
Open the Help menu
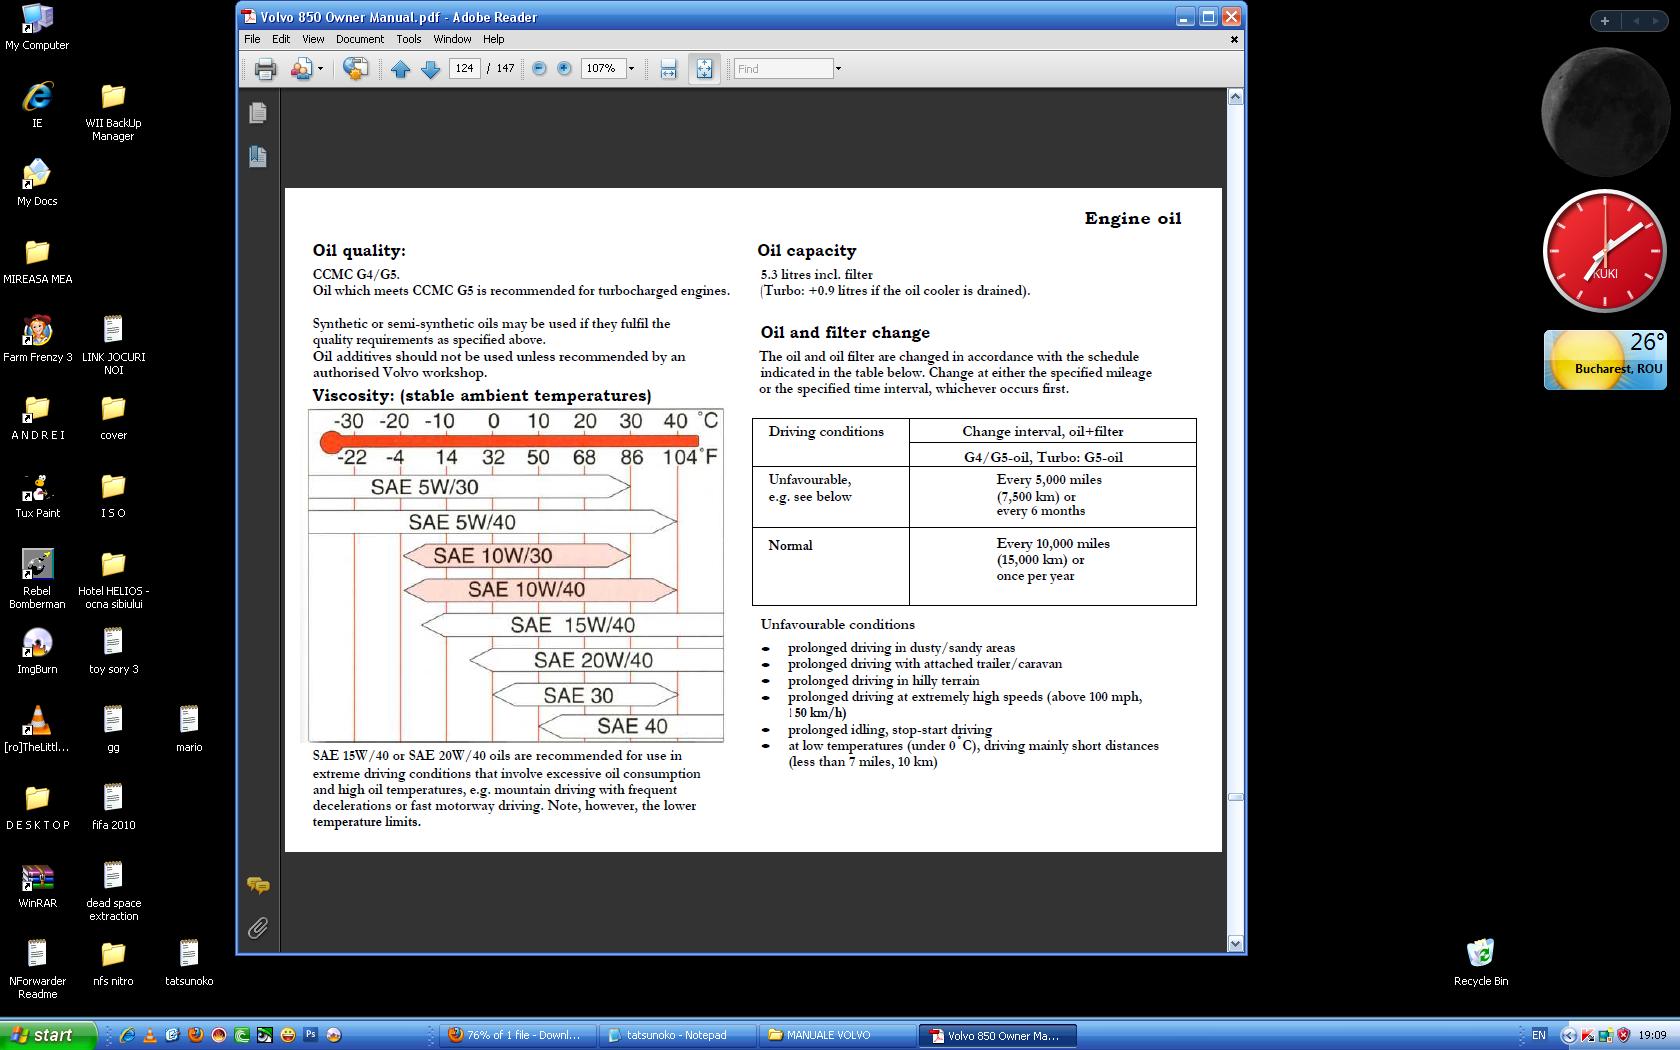[x=494, y=39]
